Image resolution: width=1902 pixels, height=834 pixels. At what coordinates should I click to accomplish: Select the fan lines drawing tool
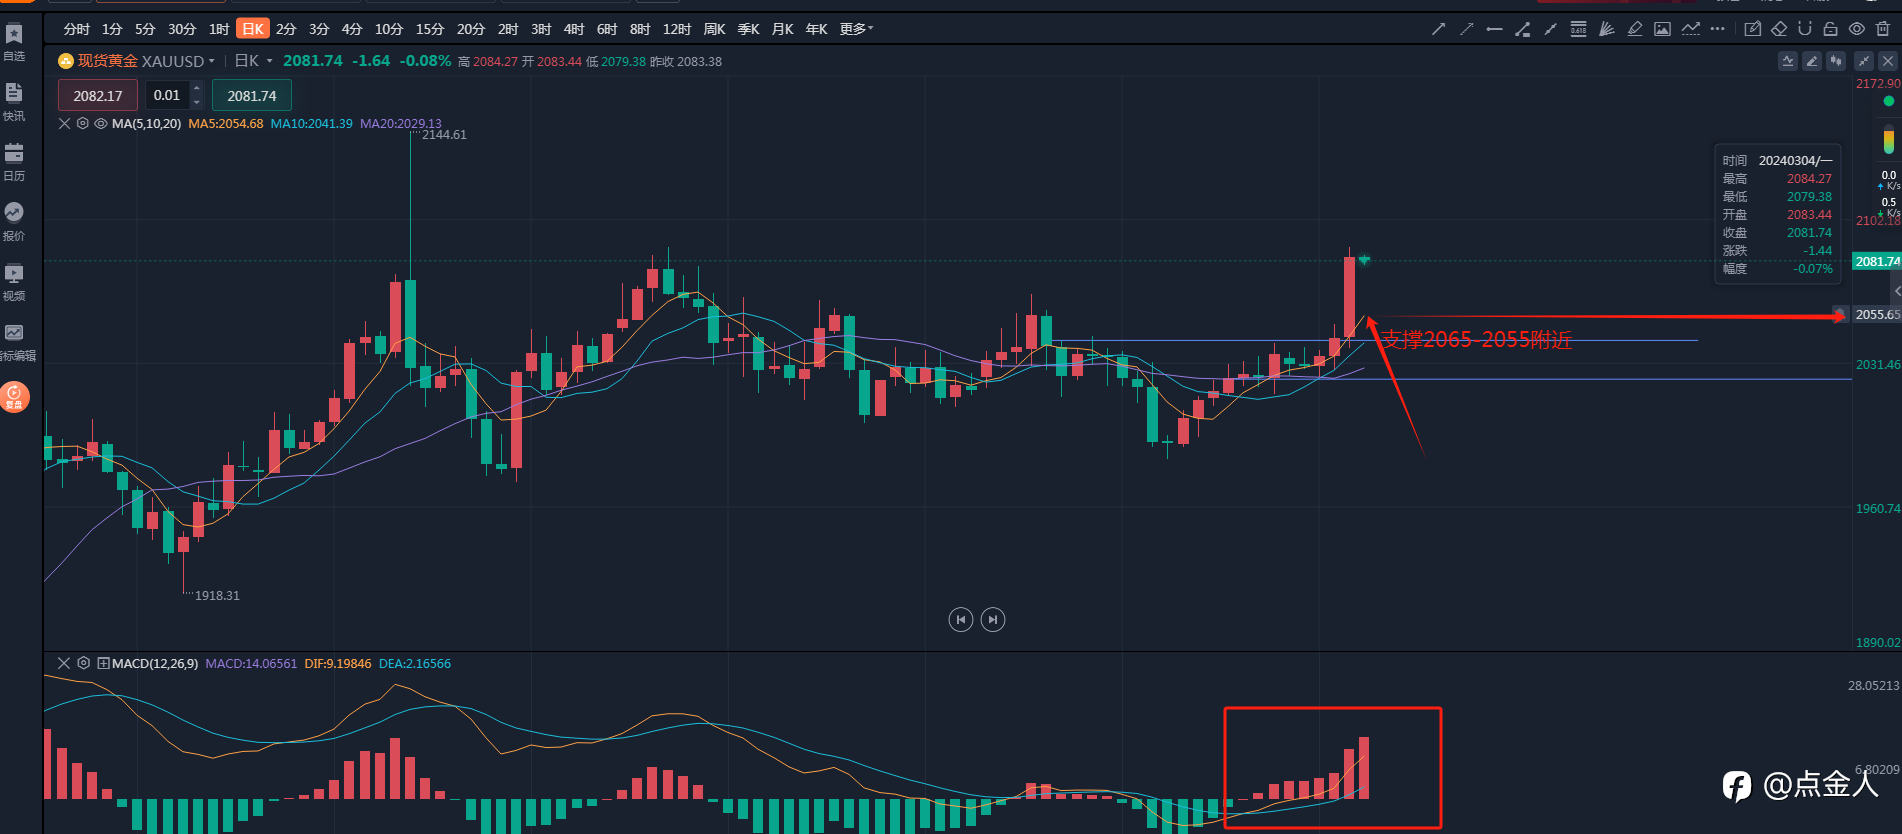pyautogui.click(x=1606, y=29)
